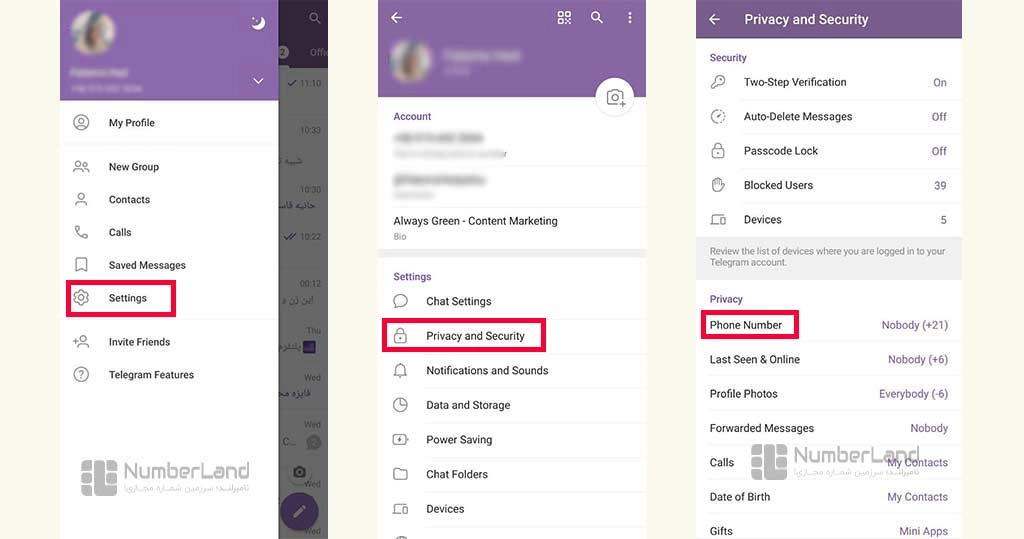Open Settings label in the drawer

tap(127, 297)
